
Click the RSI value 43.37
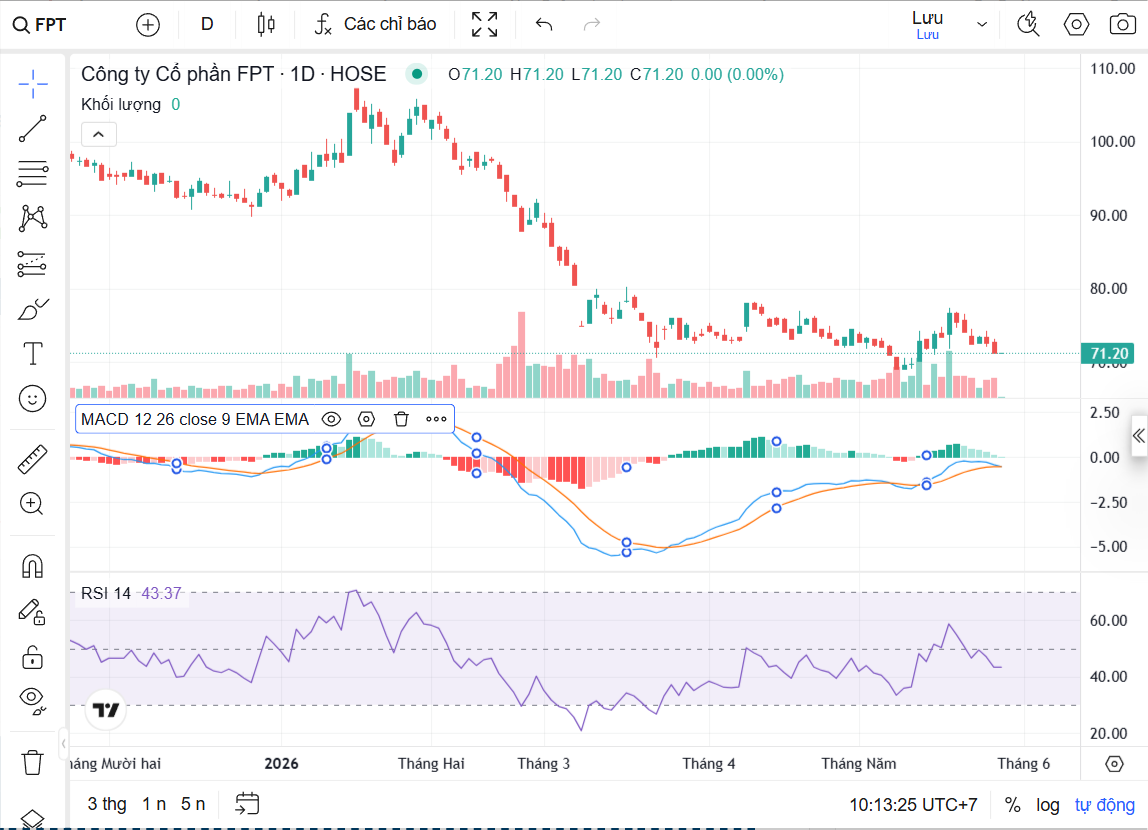[x=161, y=594]
